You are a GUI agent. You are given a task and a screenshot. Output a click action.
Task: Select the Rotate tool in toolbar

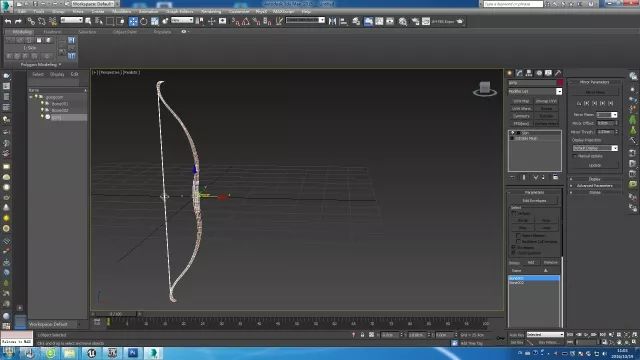[144, 21]
